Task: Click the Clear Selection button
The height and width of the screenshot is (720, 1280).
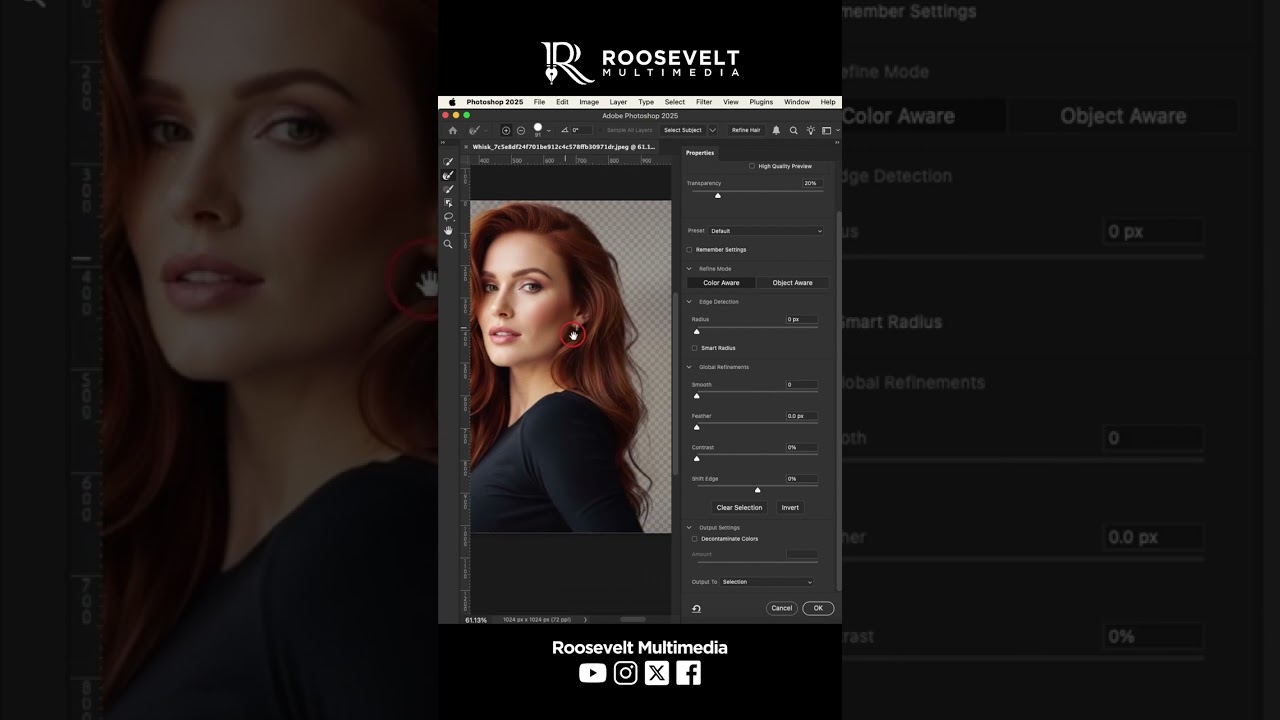Action: (740, 508)
